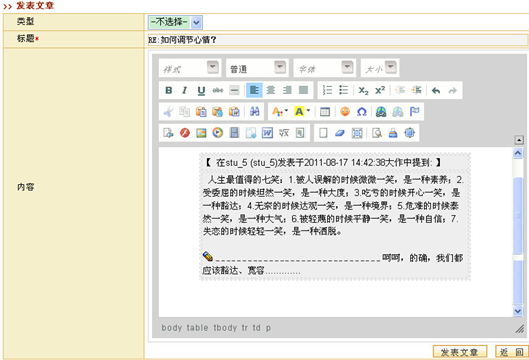Increase the indent
This screenshot has width=529, height=360.
[x=416, y=90]
